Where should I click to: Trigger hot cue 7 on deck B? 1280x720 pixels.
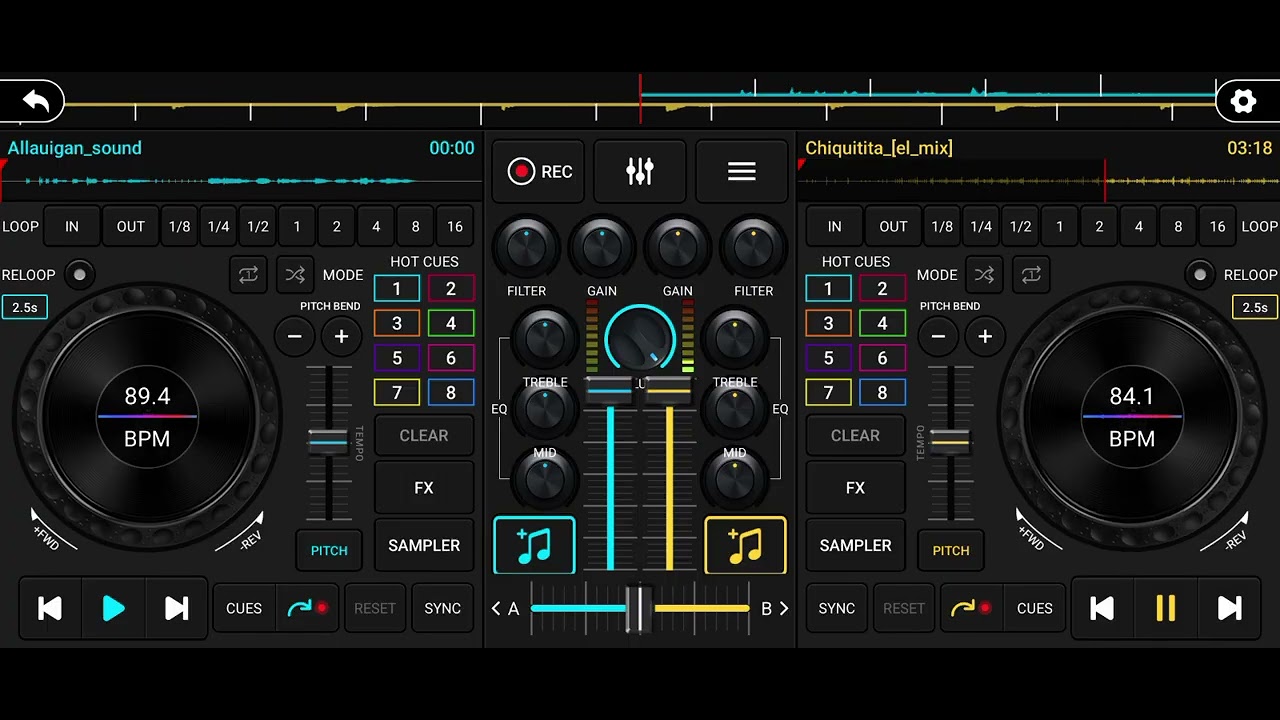[828, 393]
